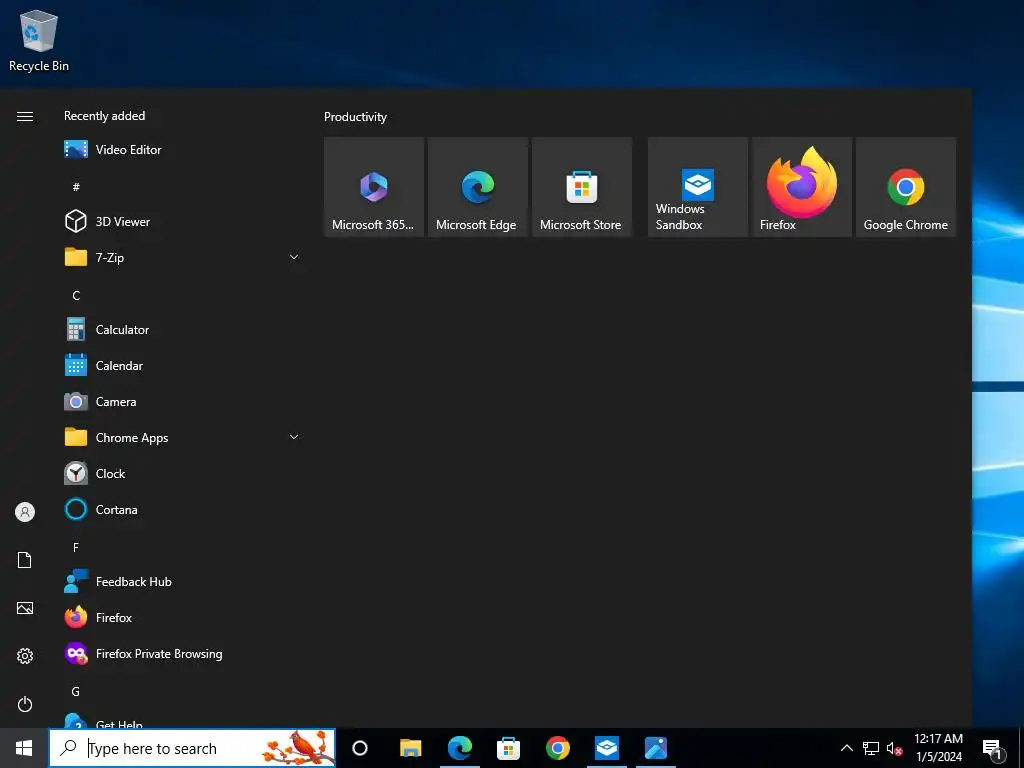The width and height of the screenshot is (1024, 768).
Task: Click the 'G' letter group header
Action: pyautogui.click(x=76, y=692)
